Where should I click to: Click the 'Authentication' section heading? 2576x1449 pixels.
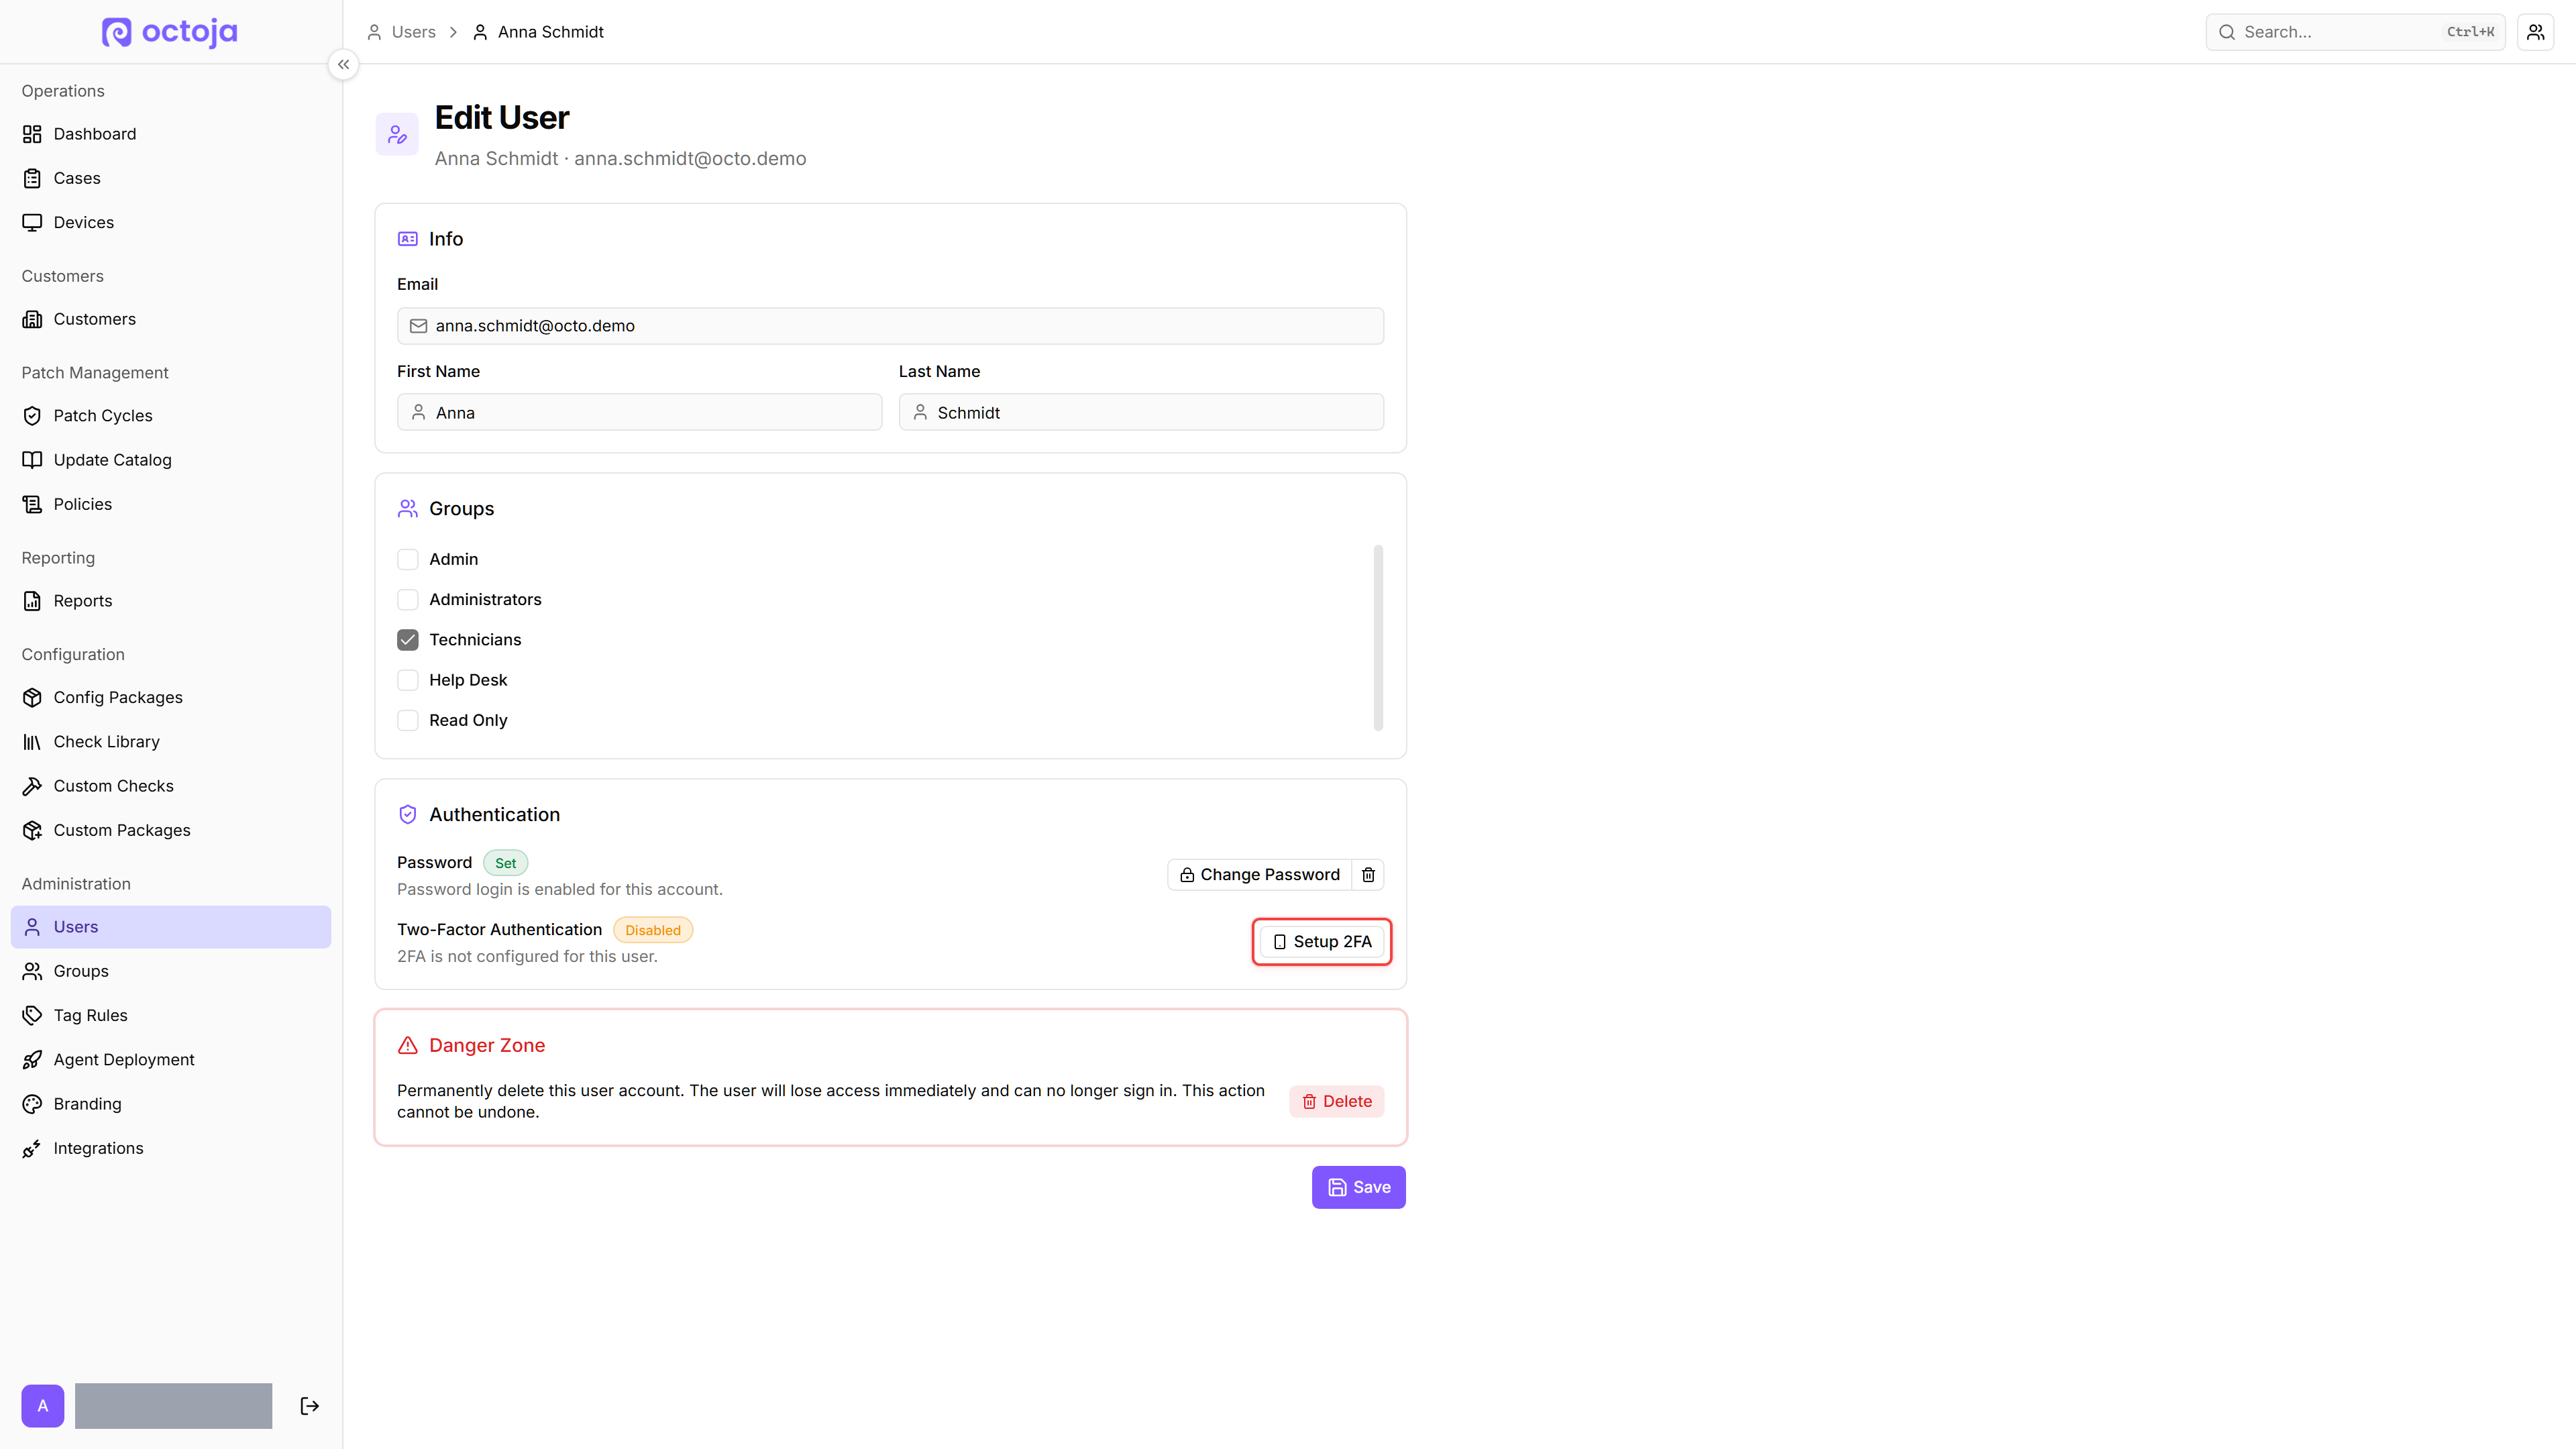tap(495, 815)
